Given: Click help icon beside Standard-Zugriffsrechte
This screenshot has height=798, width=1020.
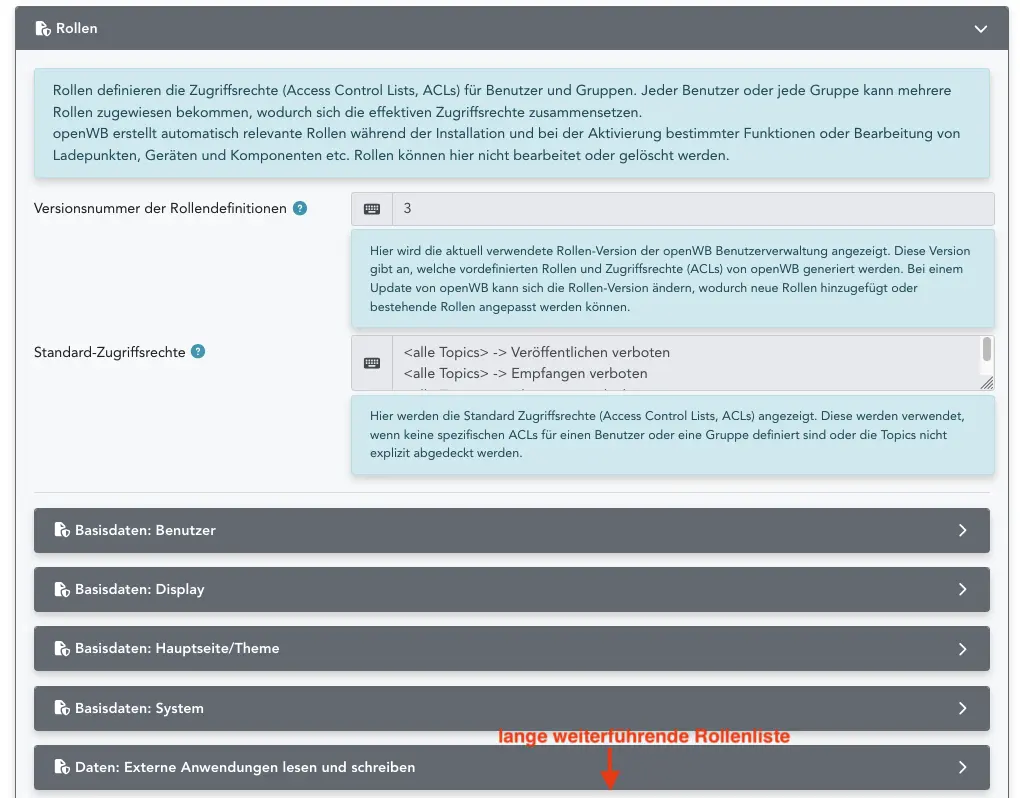Looking at the screenshot, I should click(x=198, y=352).
